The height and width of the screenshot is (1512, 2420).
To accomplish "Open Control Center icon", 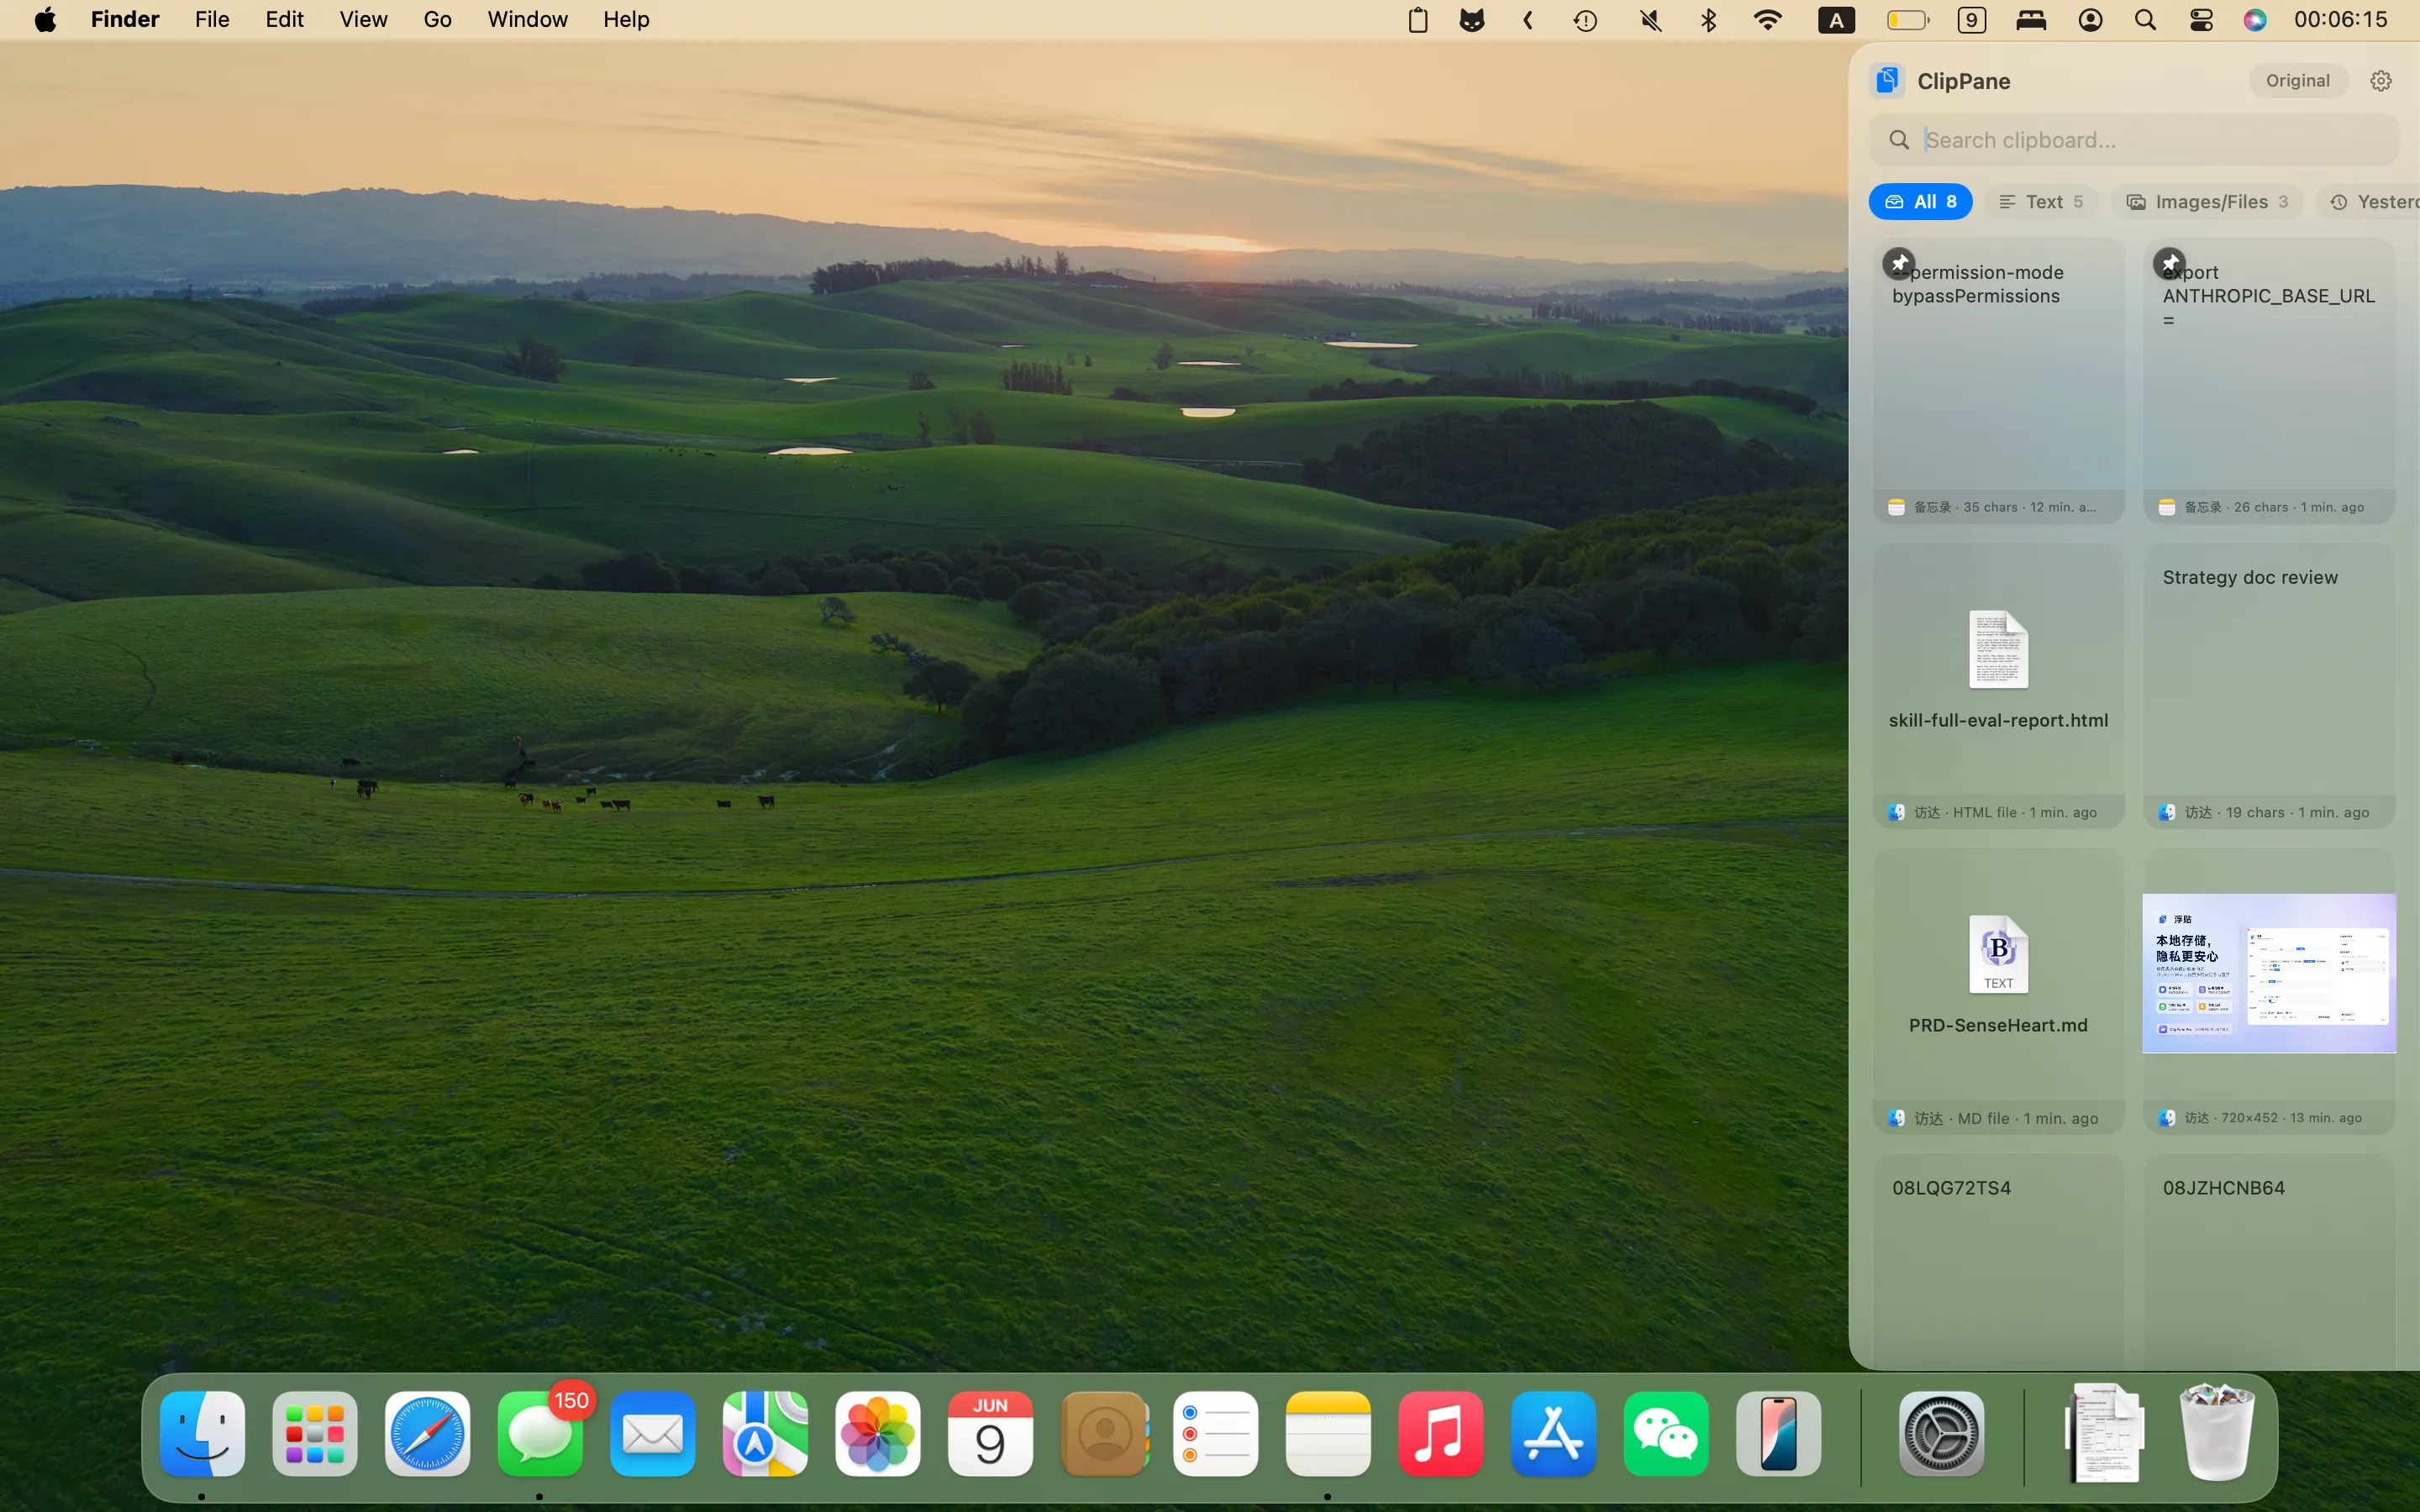I will [x=2201, y=20].
